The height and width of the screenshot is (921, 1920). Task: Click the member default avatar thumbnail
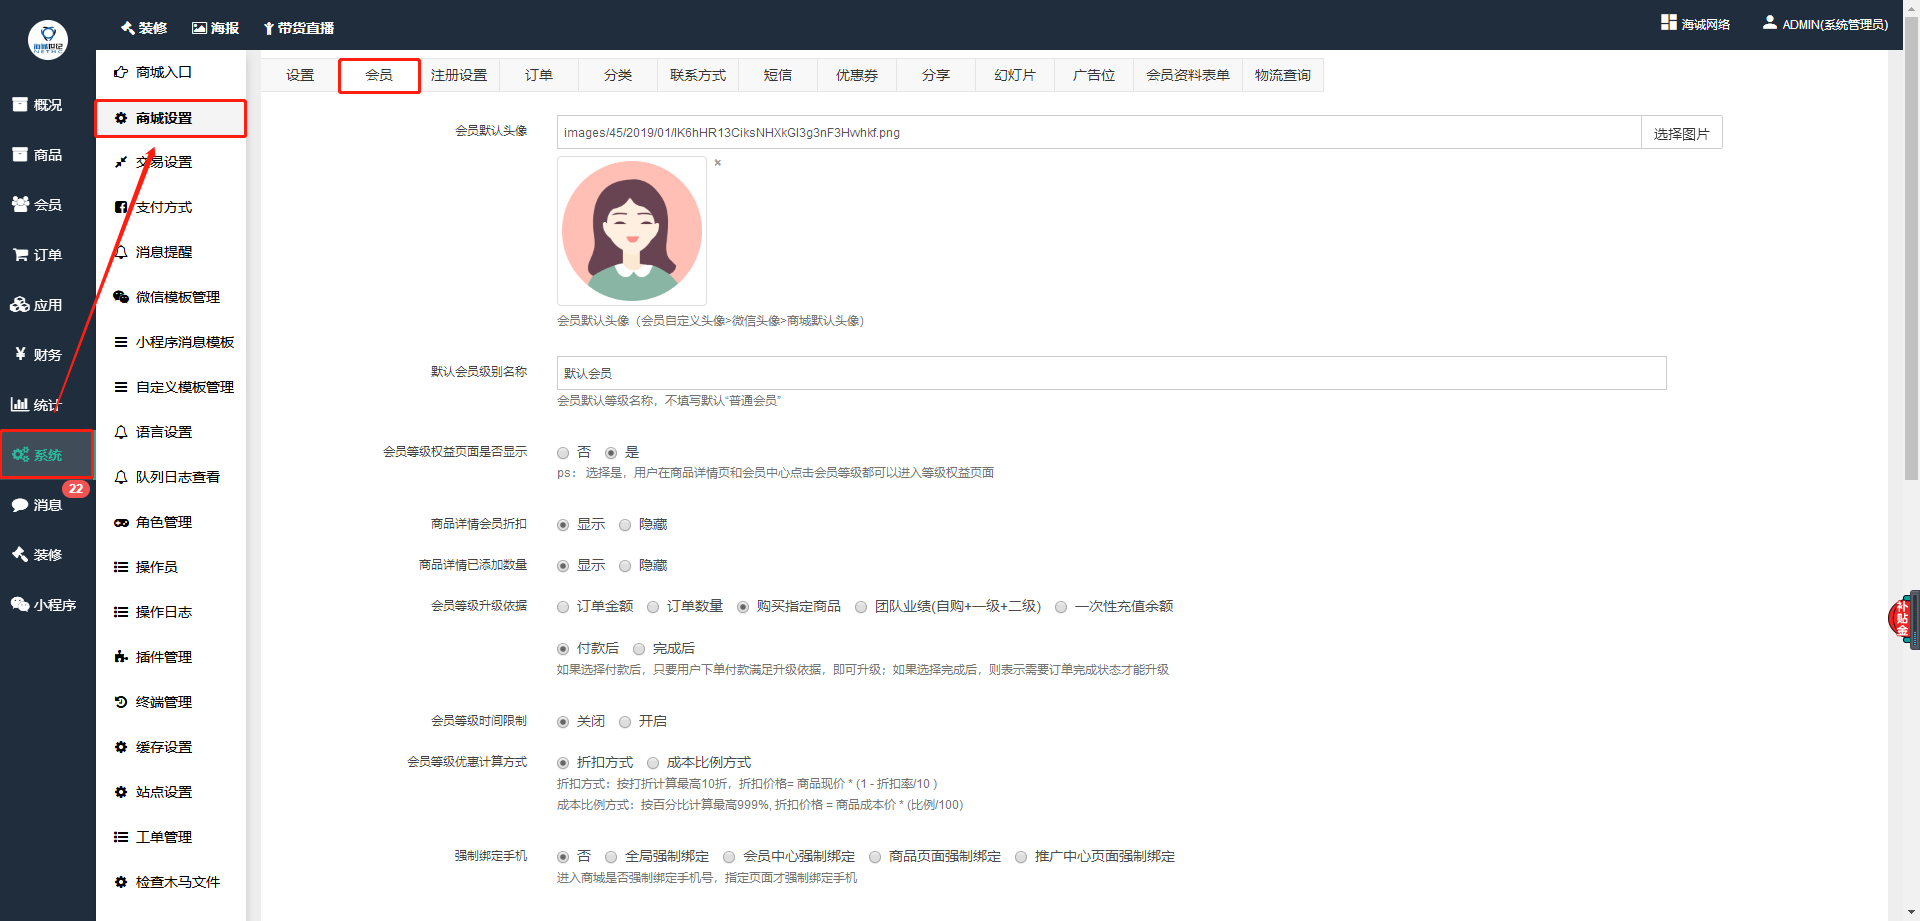pyautogui.click(x=632, y=231)
